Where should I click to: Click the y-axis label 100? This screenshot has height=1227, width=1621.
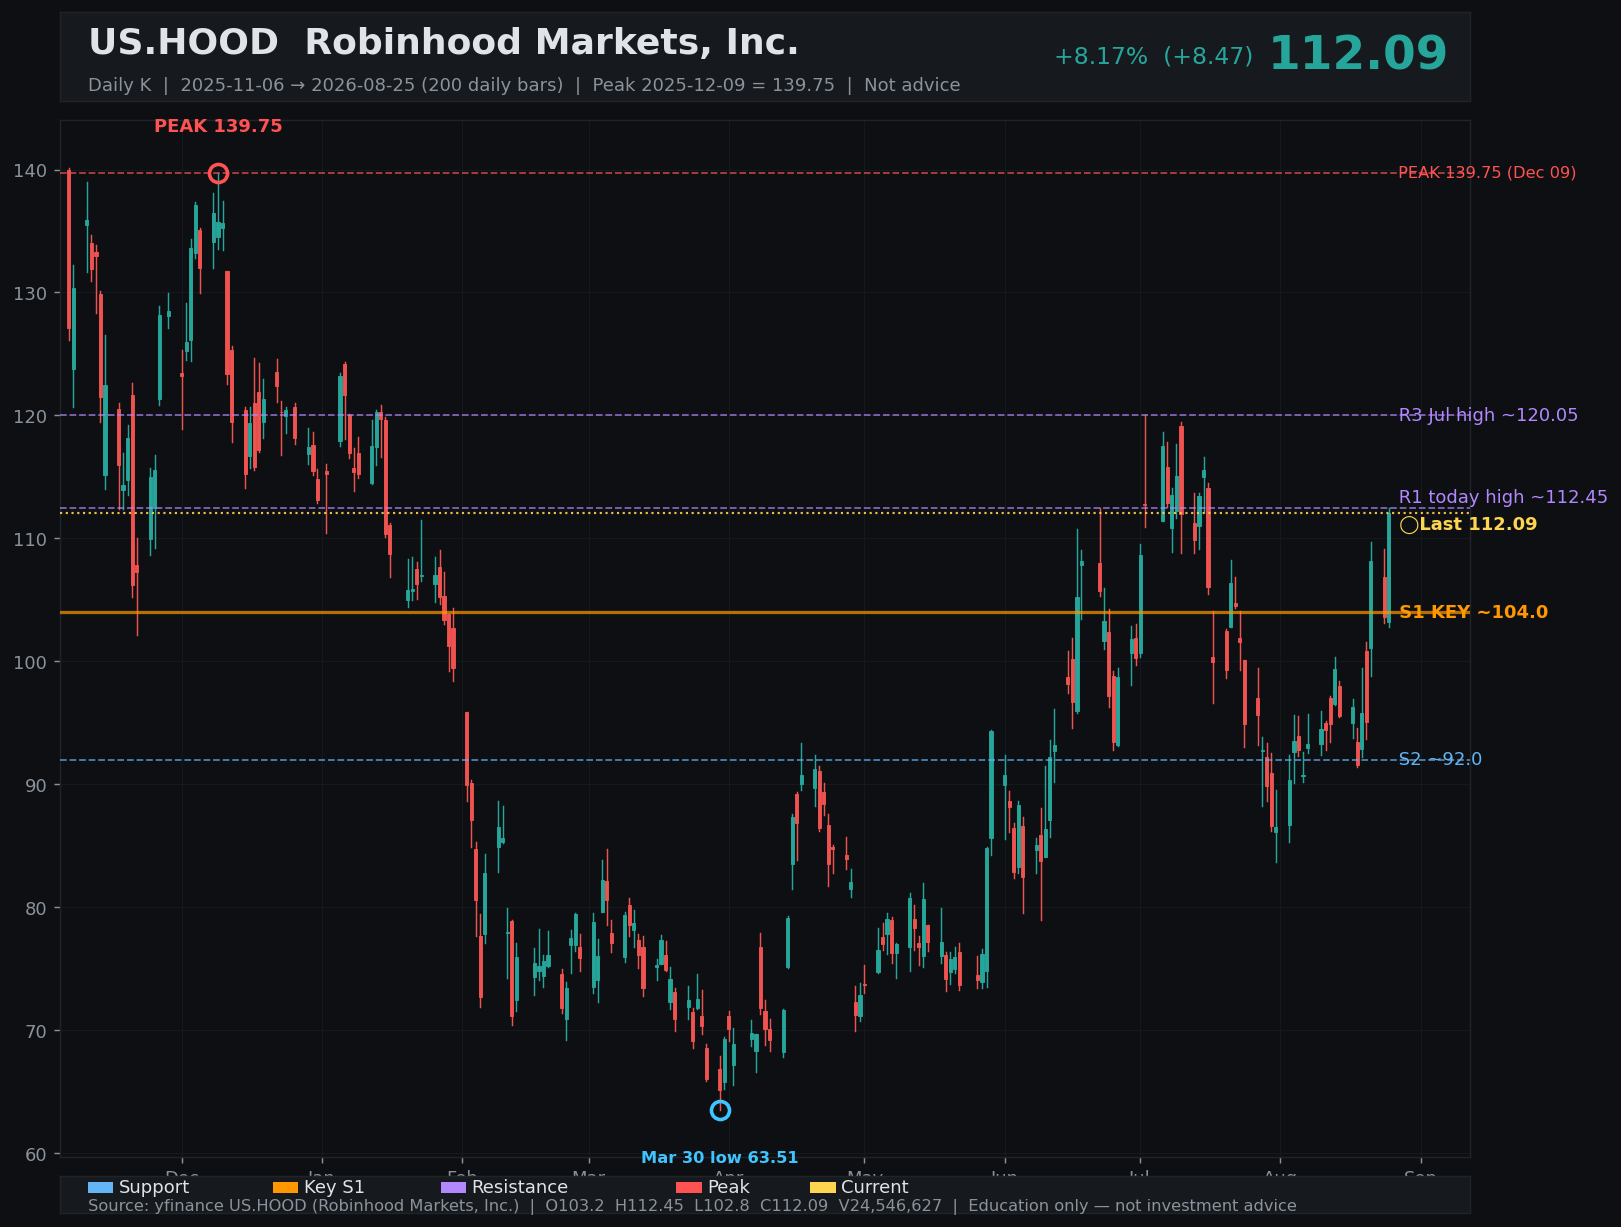tap(30, 663)
